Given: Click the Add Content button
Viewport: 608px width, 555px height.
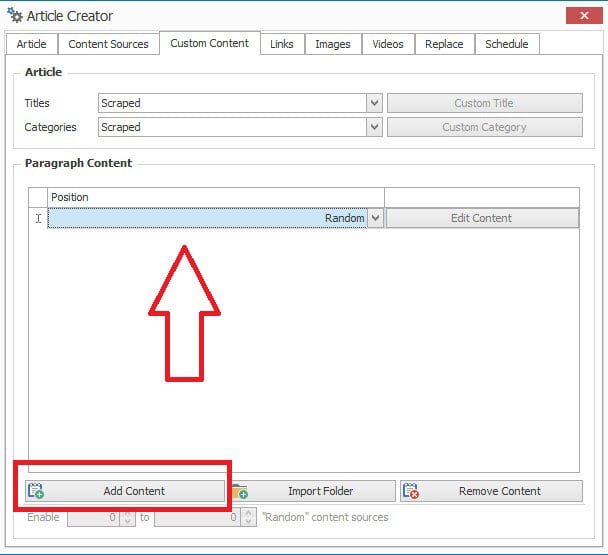Looking at the screenshot, I should tap(125, 491).
